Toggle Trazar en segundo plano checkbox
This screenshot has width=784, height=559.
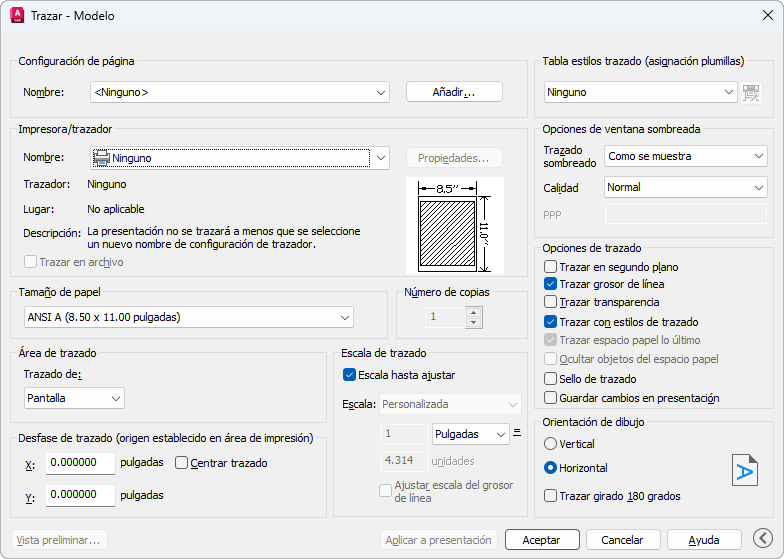pos(551,267)
